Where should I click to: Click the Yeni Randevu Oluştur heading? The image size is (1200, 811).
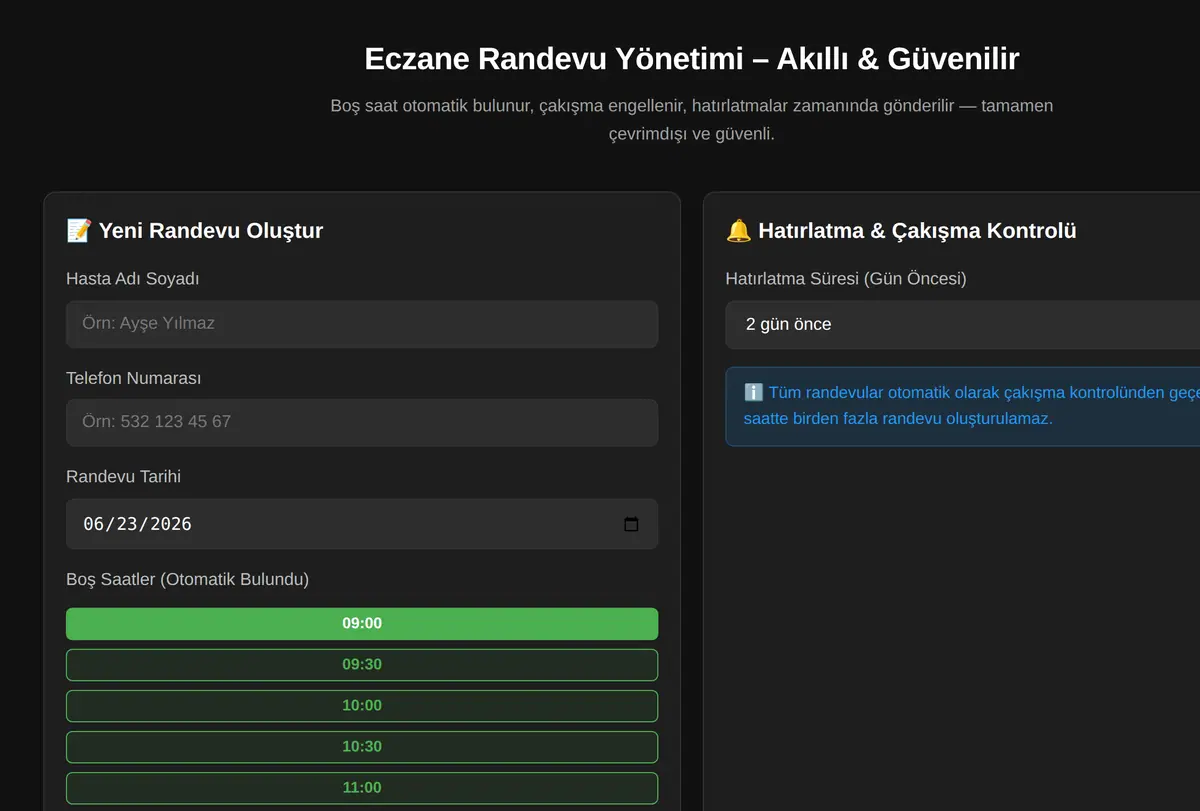click(x=195, y=231)
